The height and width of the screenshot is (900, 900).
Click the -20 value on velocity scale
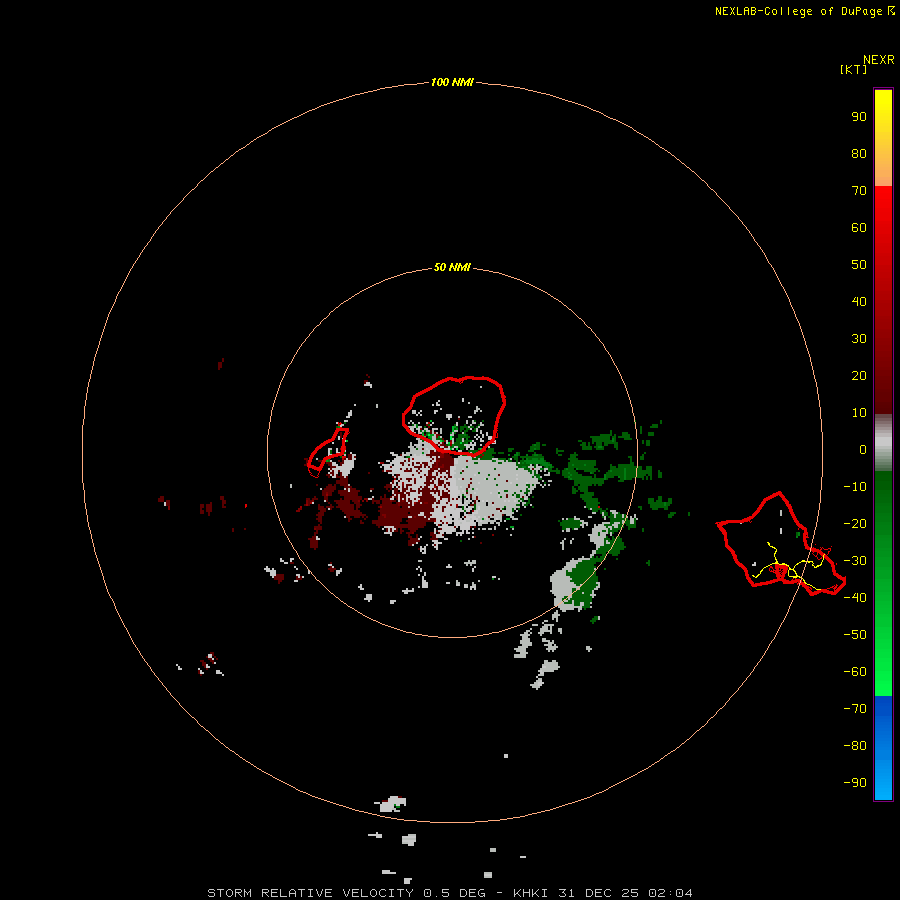855,523
